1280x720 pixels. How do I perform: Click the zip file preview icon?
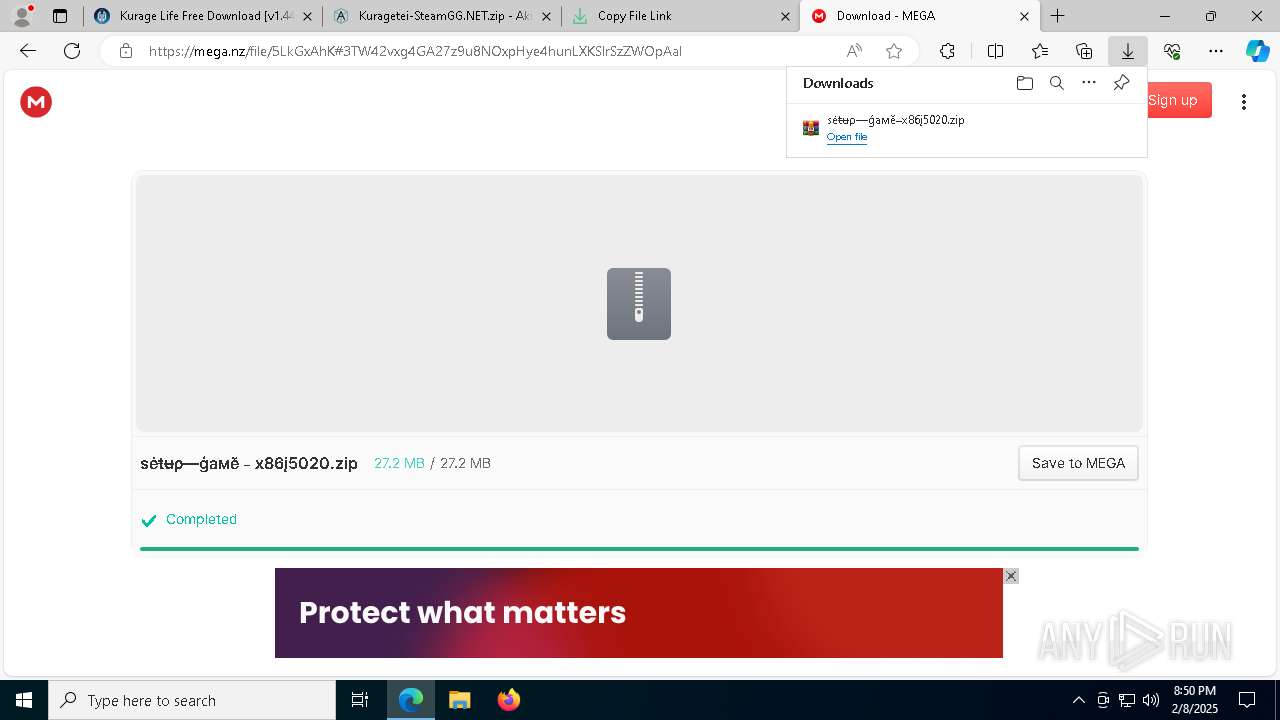(639, 304)
